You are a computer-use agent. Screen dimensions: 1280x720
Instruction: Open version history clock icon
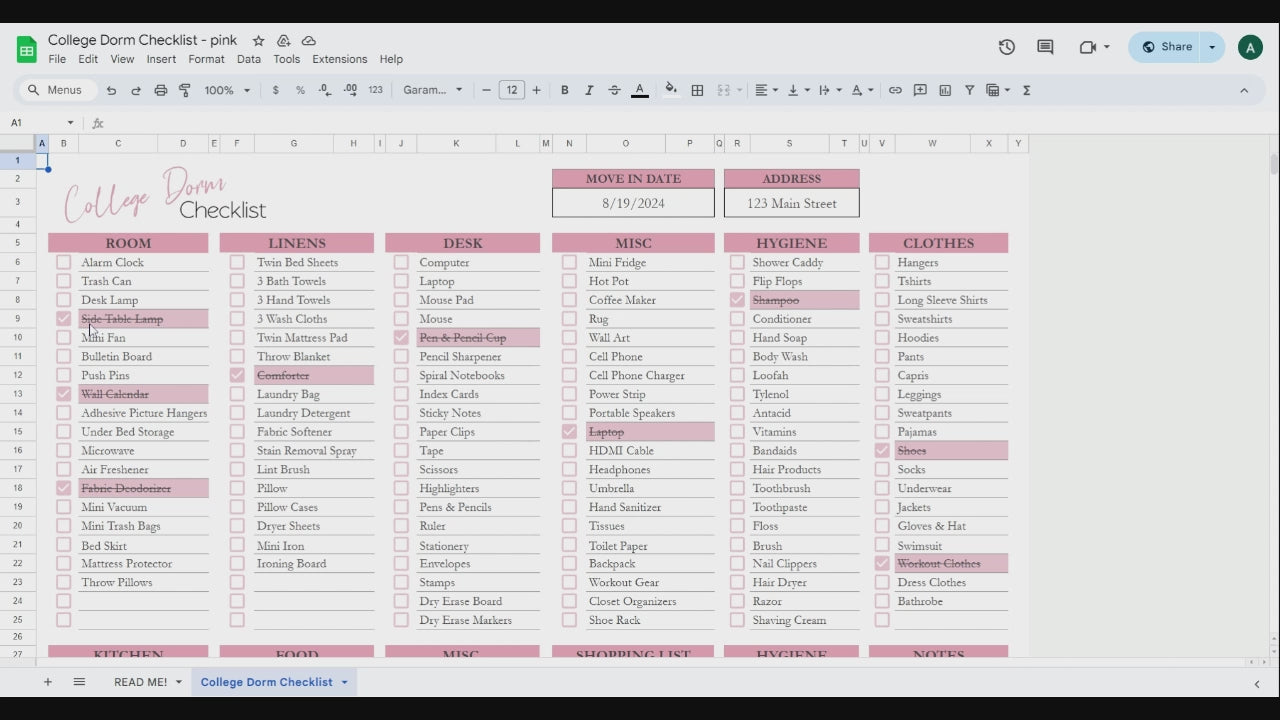click(1007, 47)
